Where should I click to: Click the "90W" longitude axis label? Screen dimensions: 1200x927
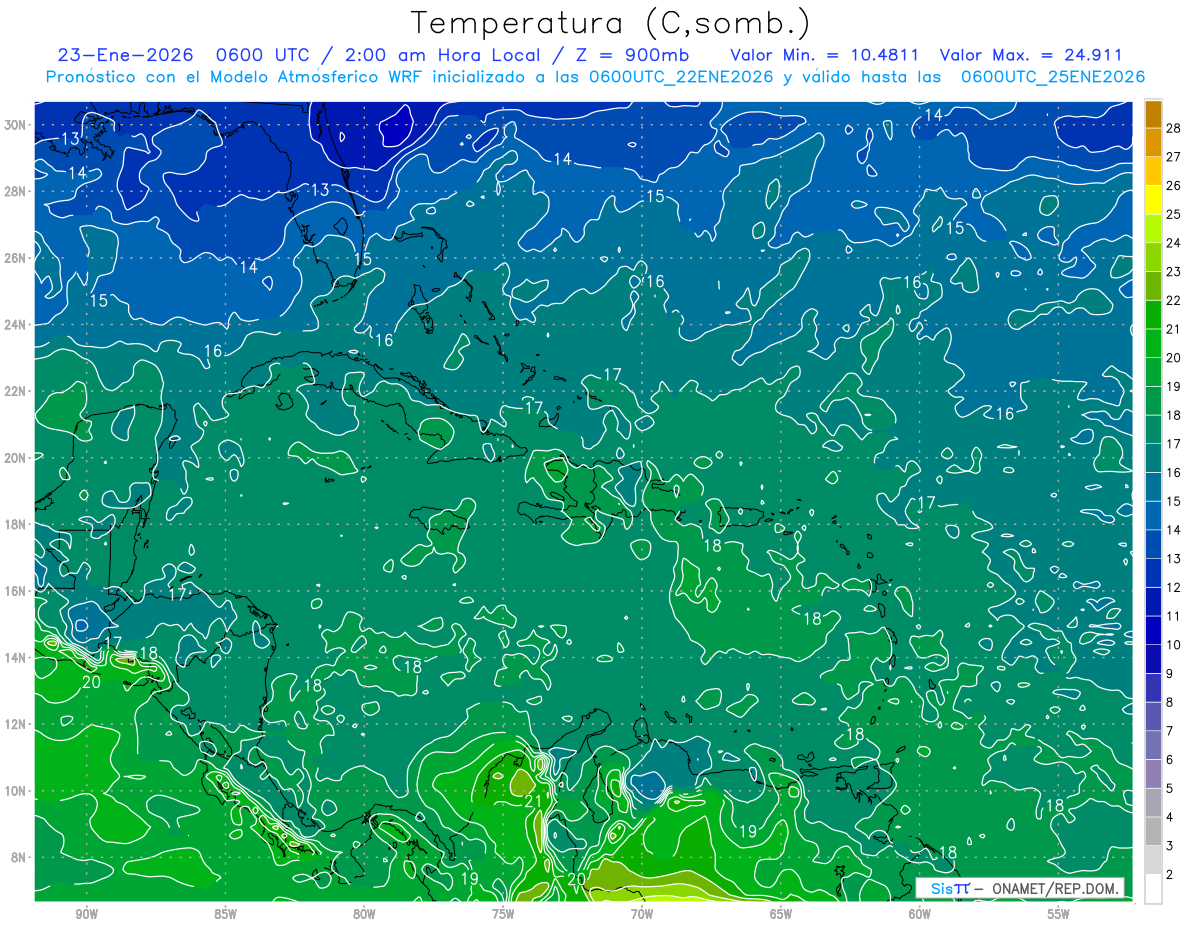(x=86, y=914)
